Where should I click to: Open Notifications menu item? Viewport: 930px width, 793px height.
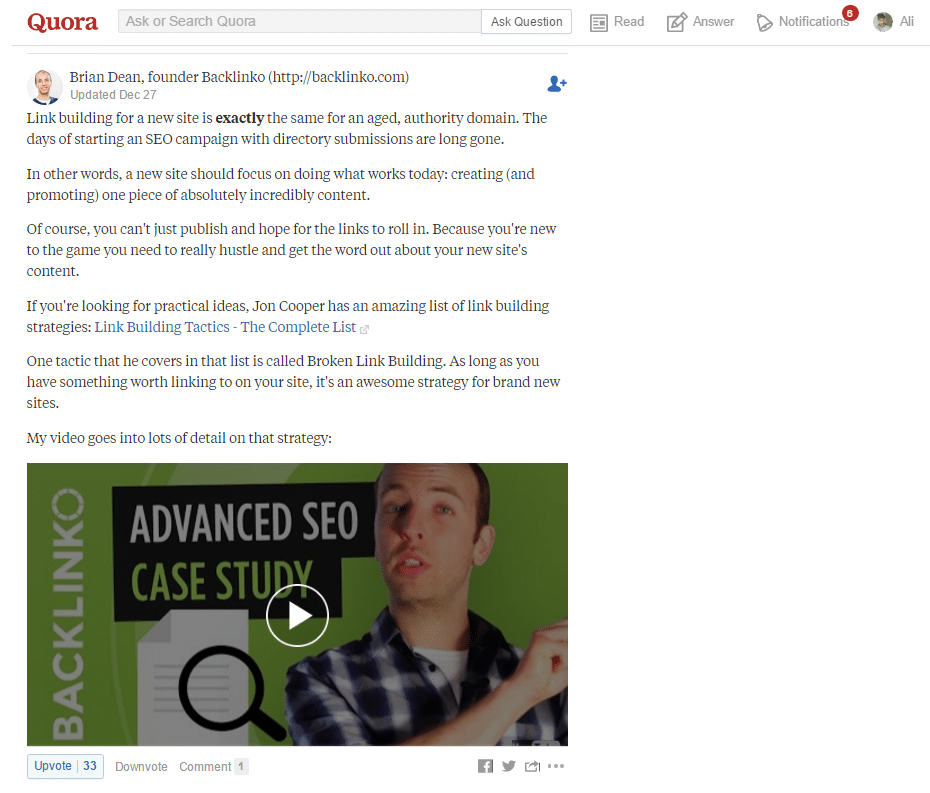point(813,21)
